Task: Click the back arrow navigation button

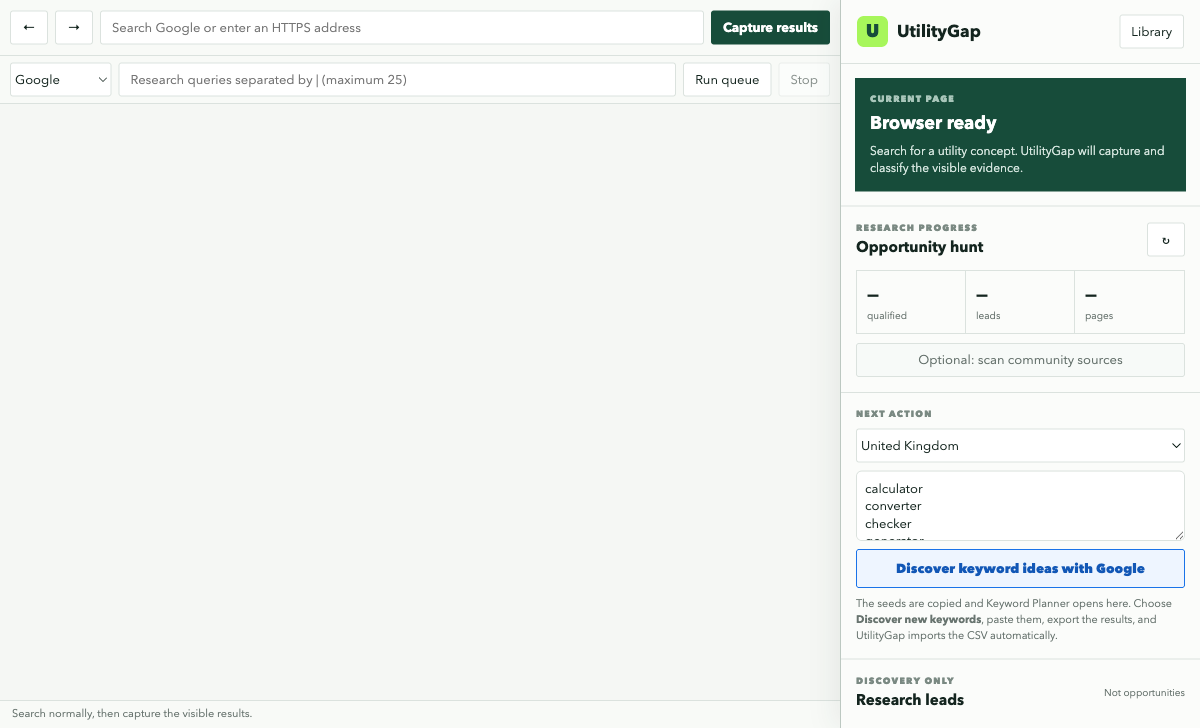Action: point(28,28)
